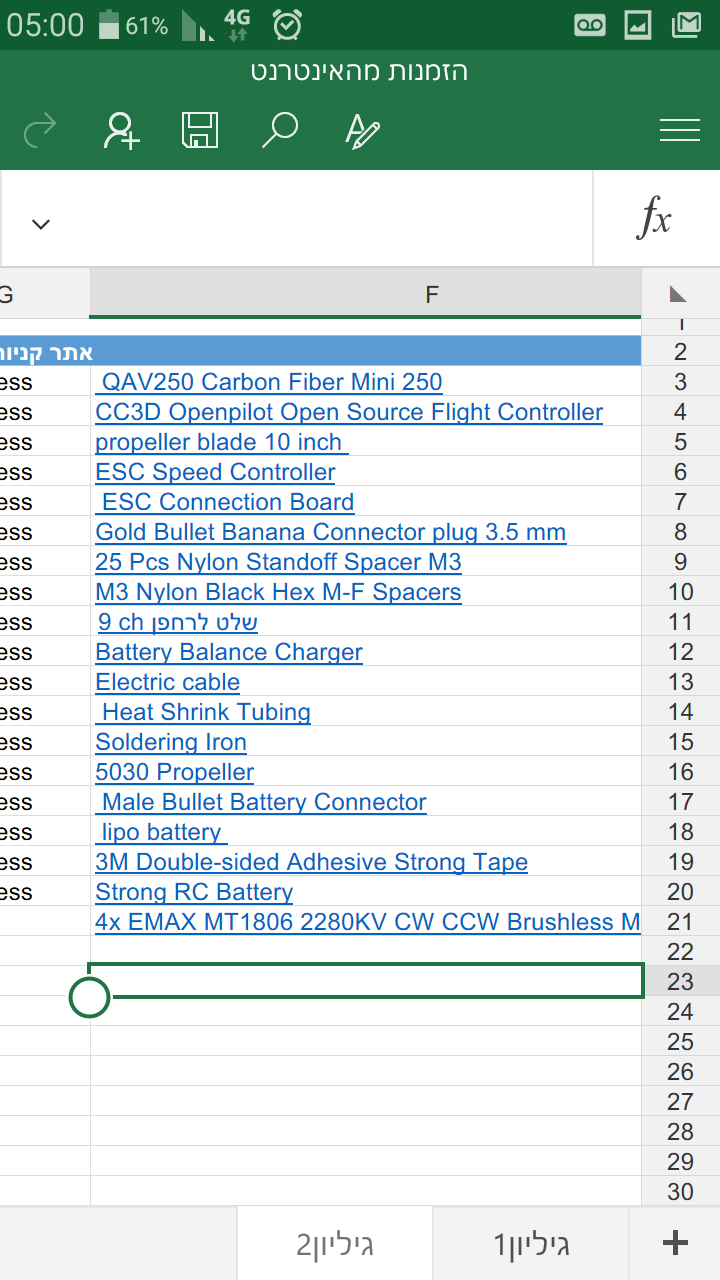Open 25 Pcs Nylon Standoff Spacer link
Viewport: 720px width, 1280px height.
tap(278, 562)
